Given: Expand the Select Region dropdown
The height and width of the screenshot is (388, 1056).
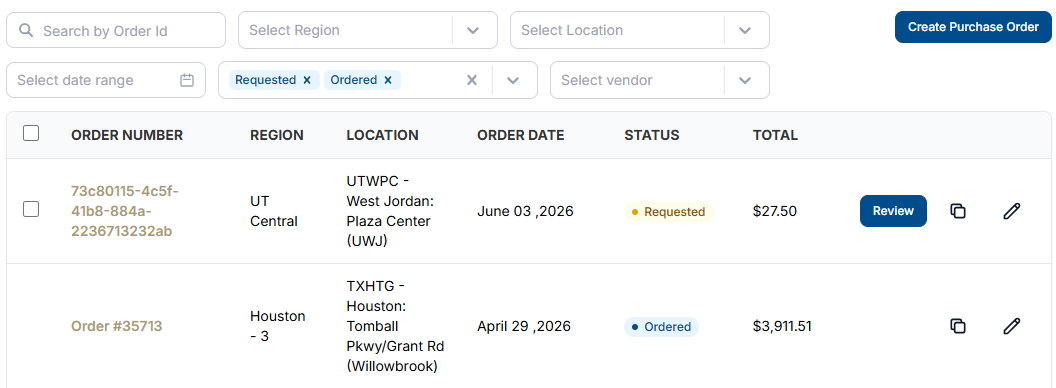Looking at the screenshot, I should pos(473,30).
